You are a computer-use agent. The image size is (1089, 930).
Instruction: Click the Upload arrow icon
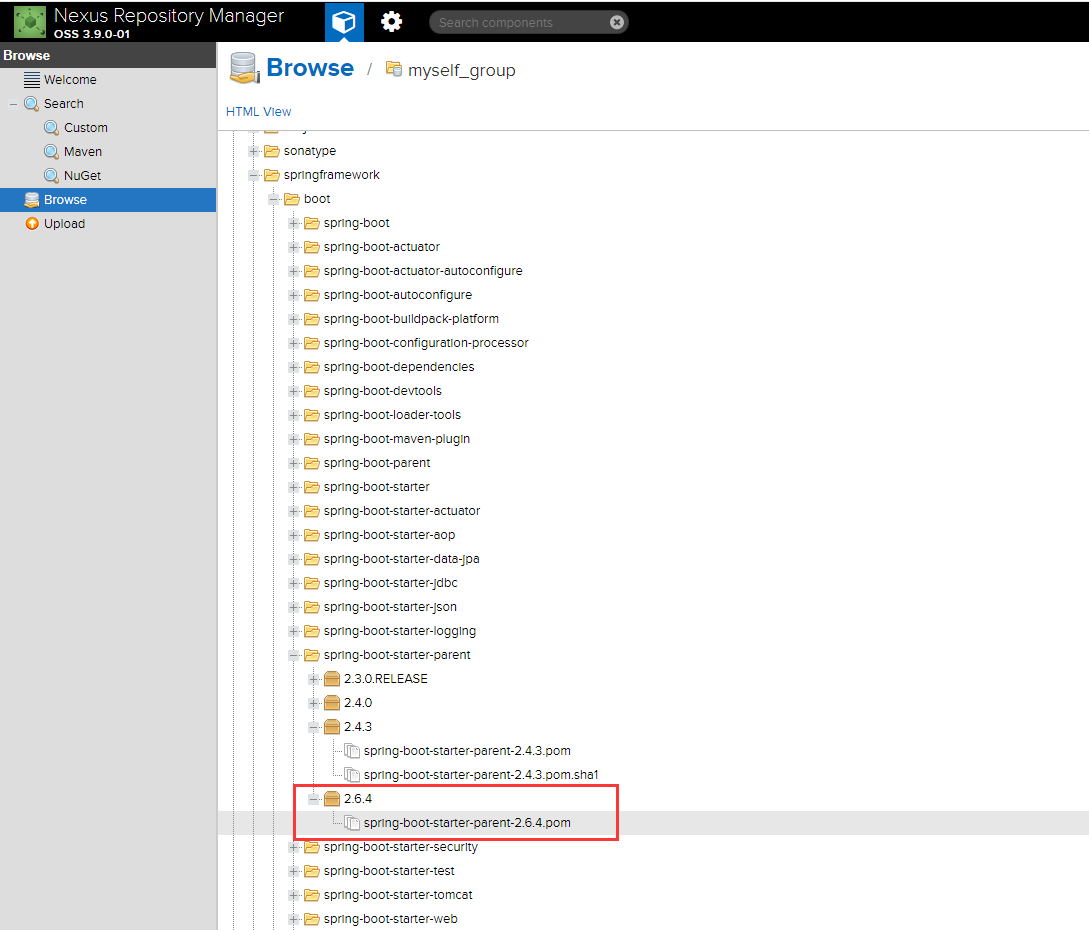32,224
